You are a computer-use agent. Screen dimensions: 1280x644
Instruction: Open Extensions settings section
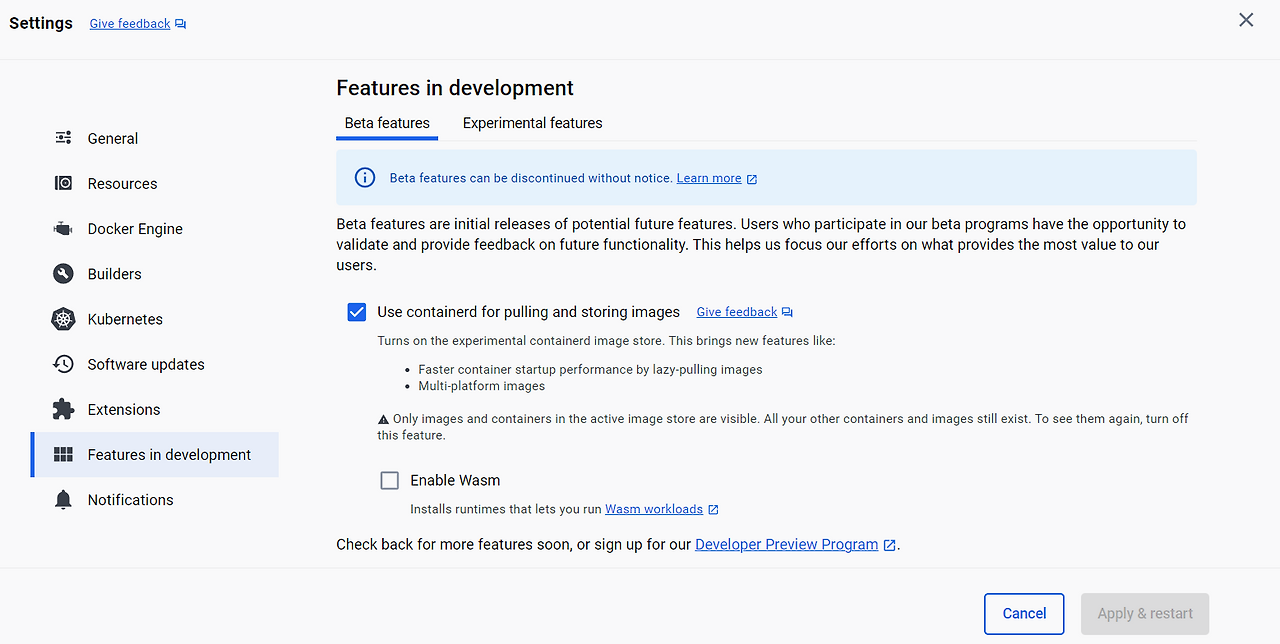[155, 409]
